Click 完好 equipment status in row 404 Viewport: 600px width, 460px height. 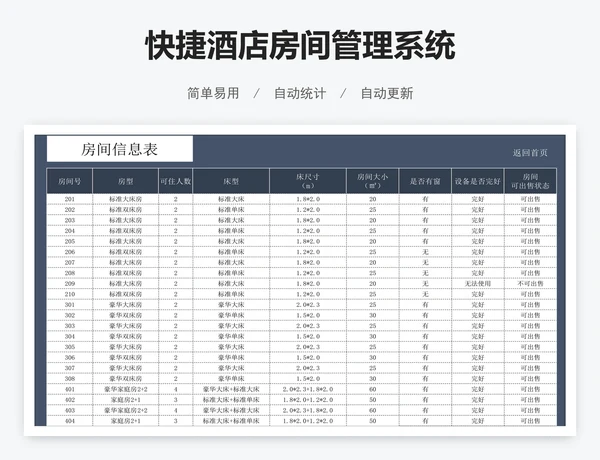[478, 421]
